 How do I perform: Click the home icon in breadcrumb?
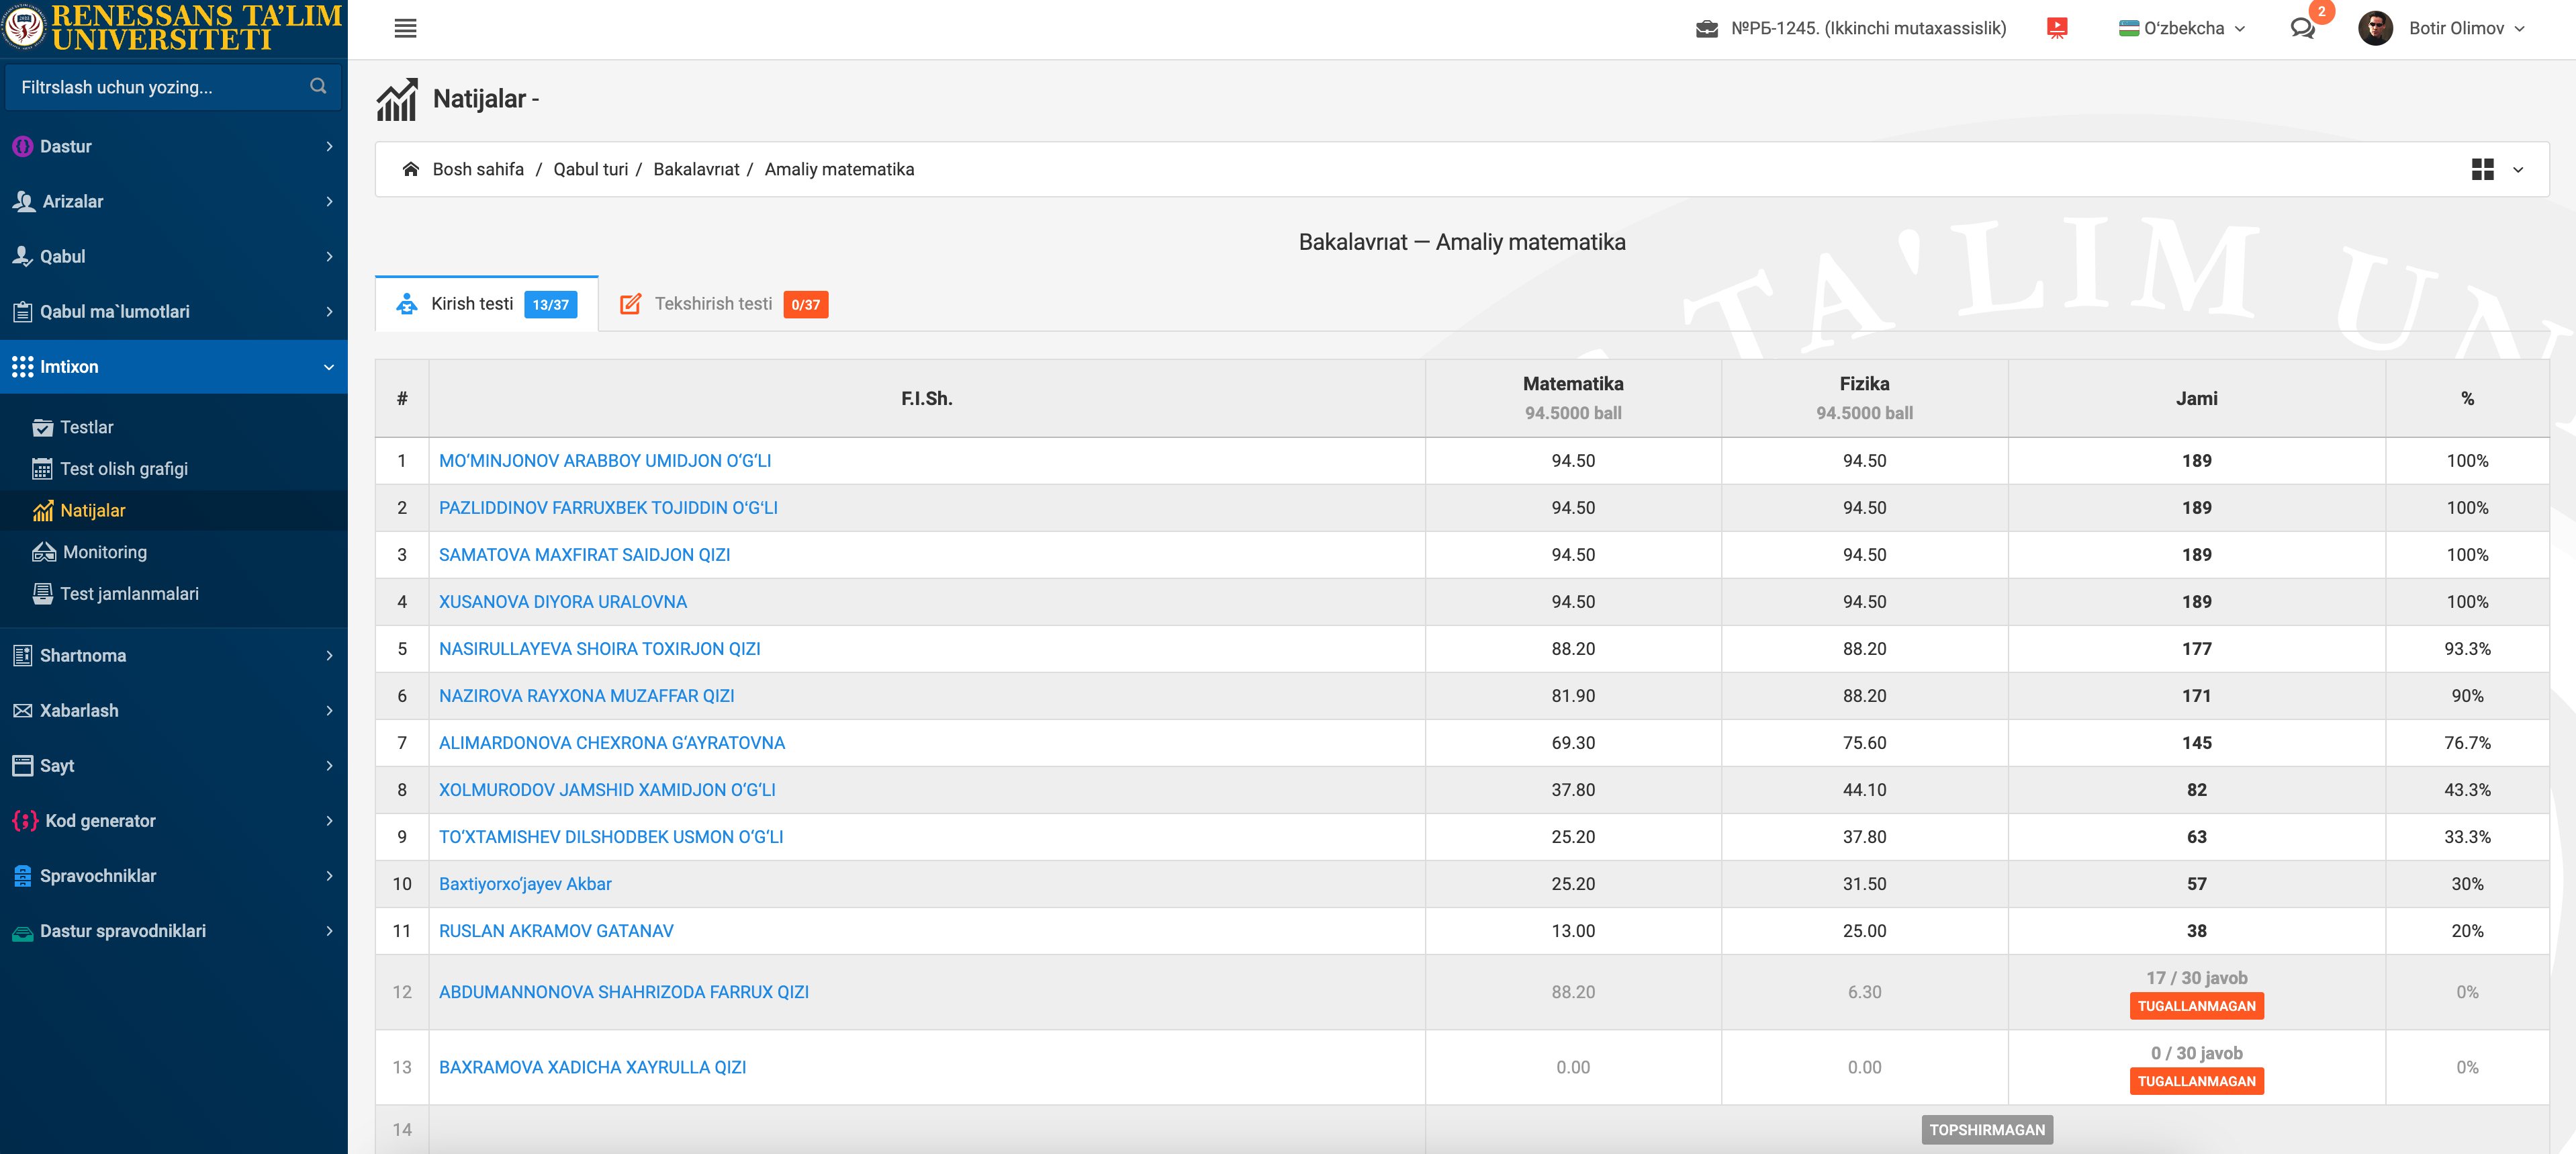pos(410,169)
